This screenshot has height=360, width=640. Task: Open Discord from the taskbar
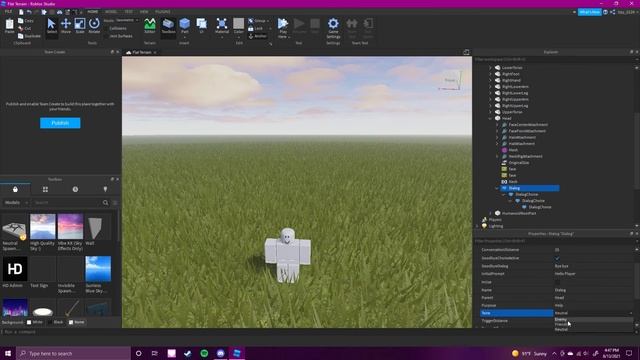220,353
